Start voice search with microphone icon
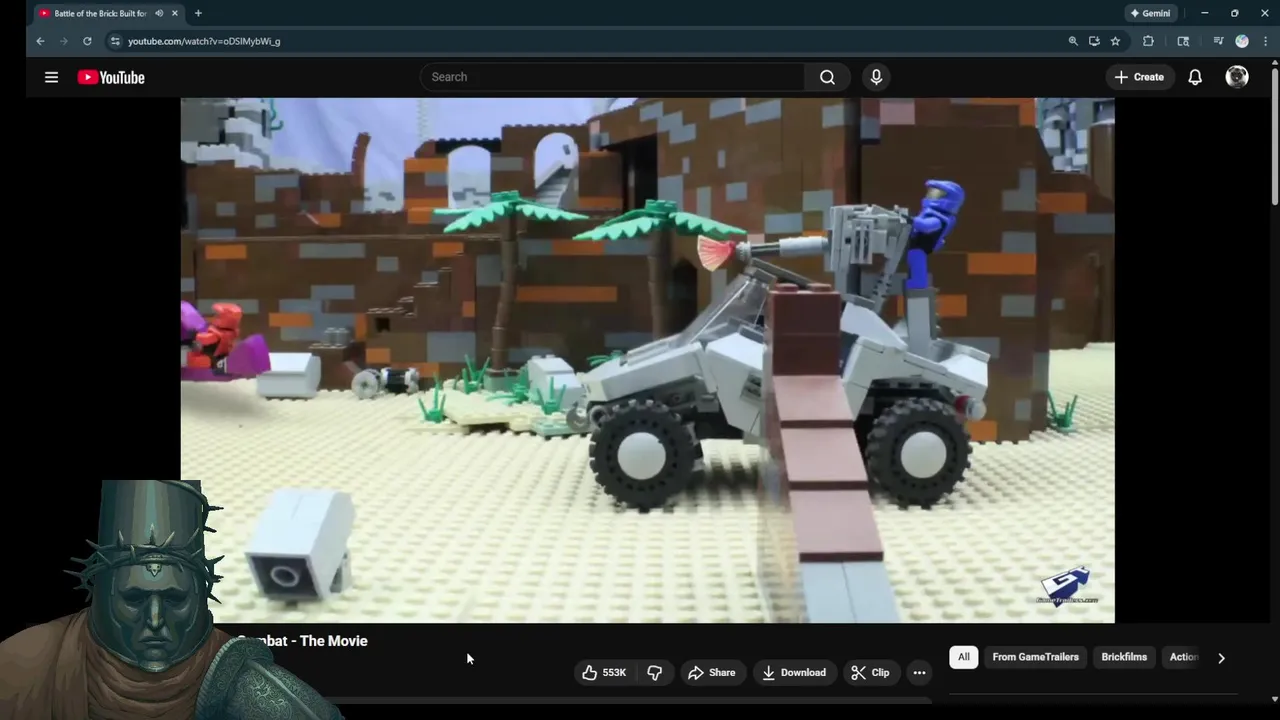Image resolution: width=1280 pixels, height=720 pixels. pyautogui.click(x=876, y=77)
